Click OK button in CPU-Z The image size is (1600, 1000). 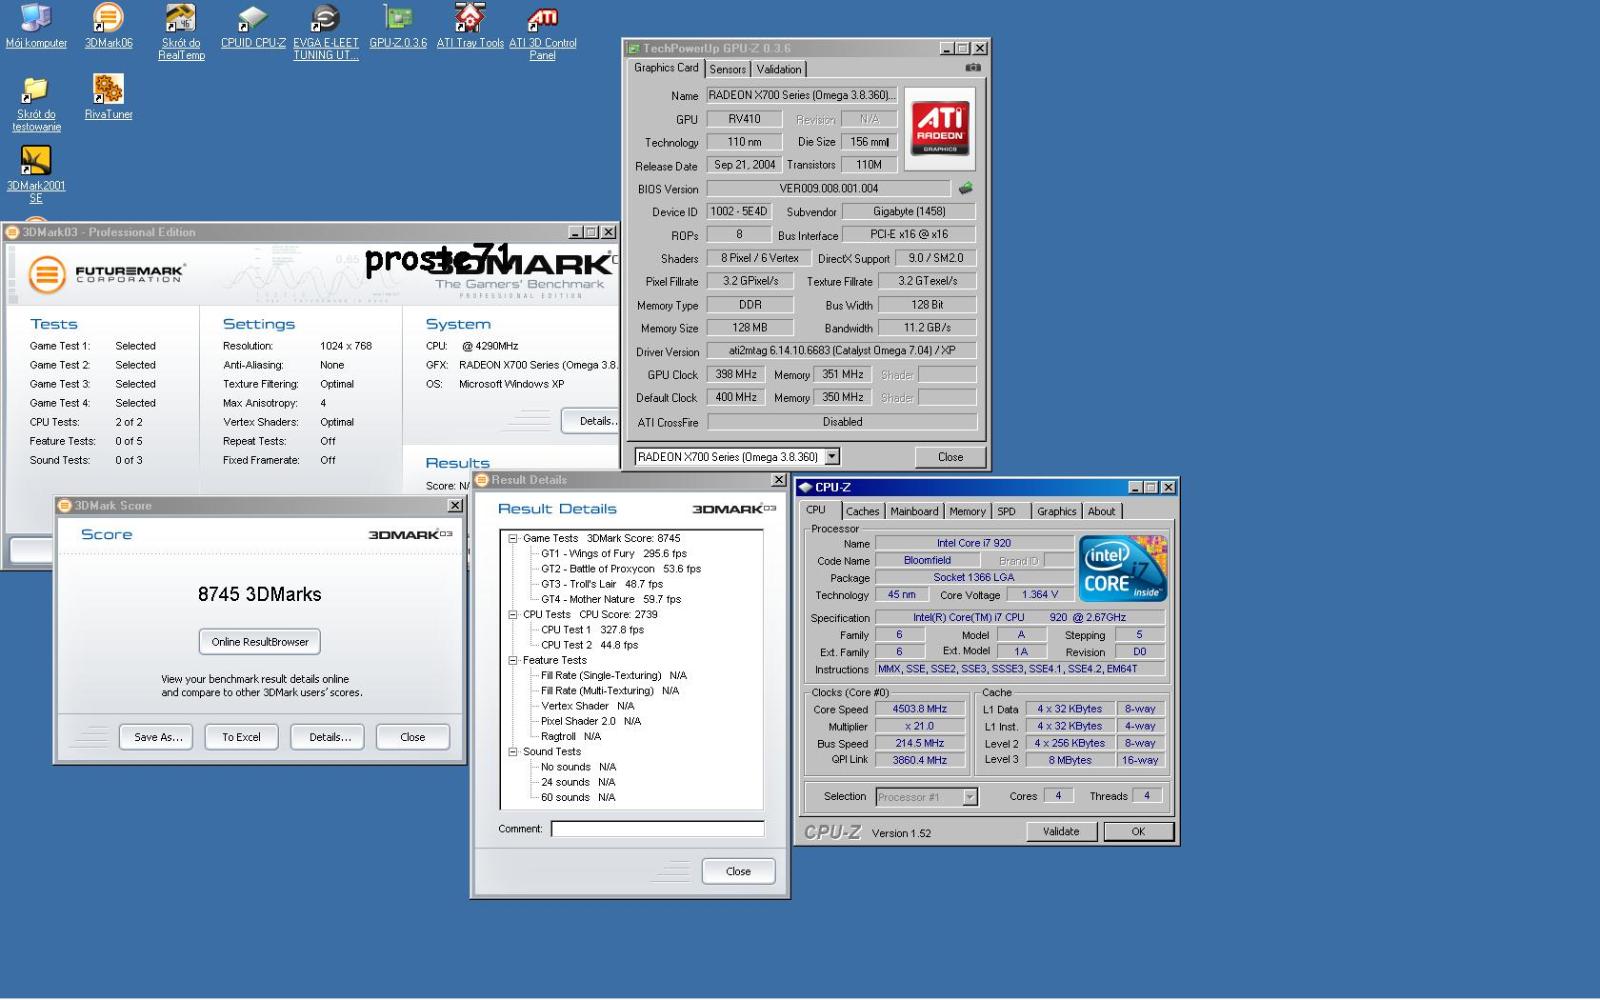[x=1138, y=831]
